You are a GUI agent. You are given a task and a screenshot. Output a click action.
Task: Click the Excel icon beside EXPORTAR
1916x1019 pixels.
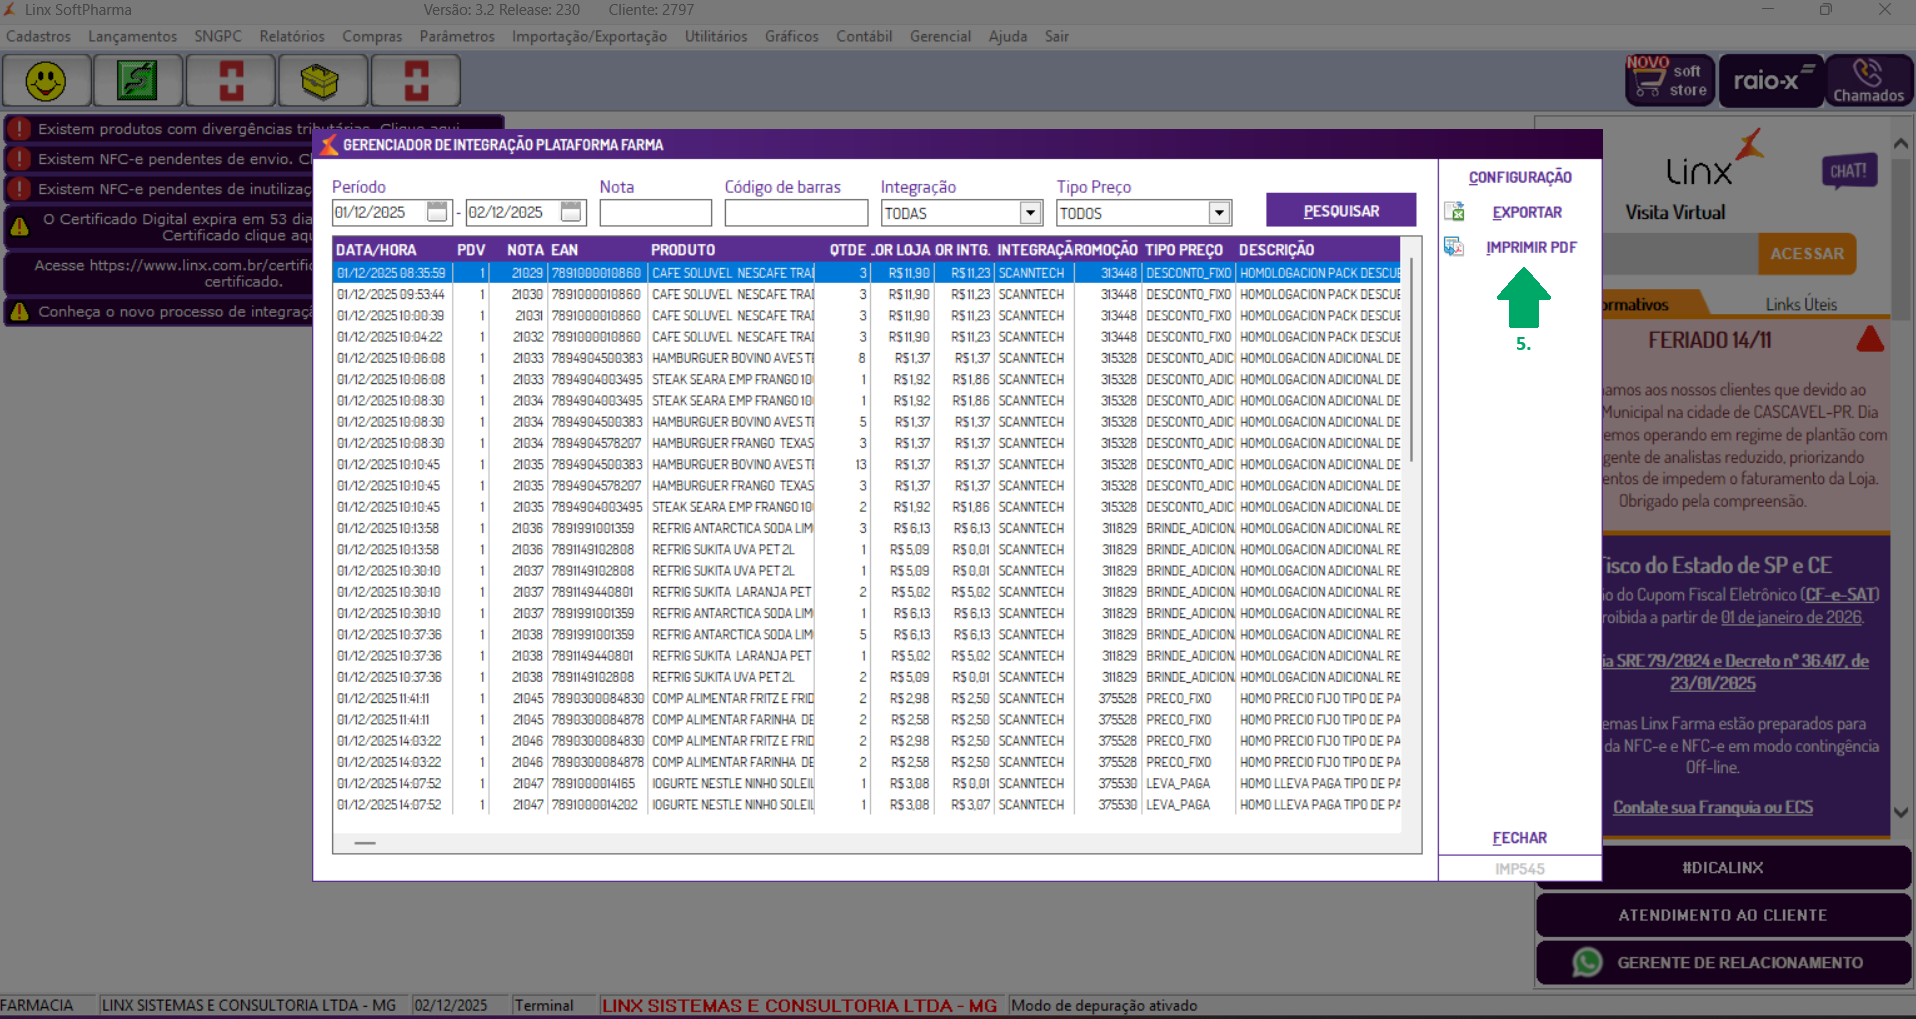tap(1454, 212)
